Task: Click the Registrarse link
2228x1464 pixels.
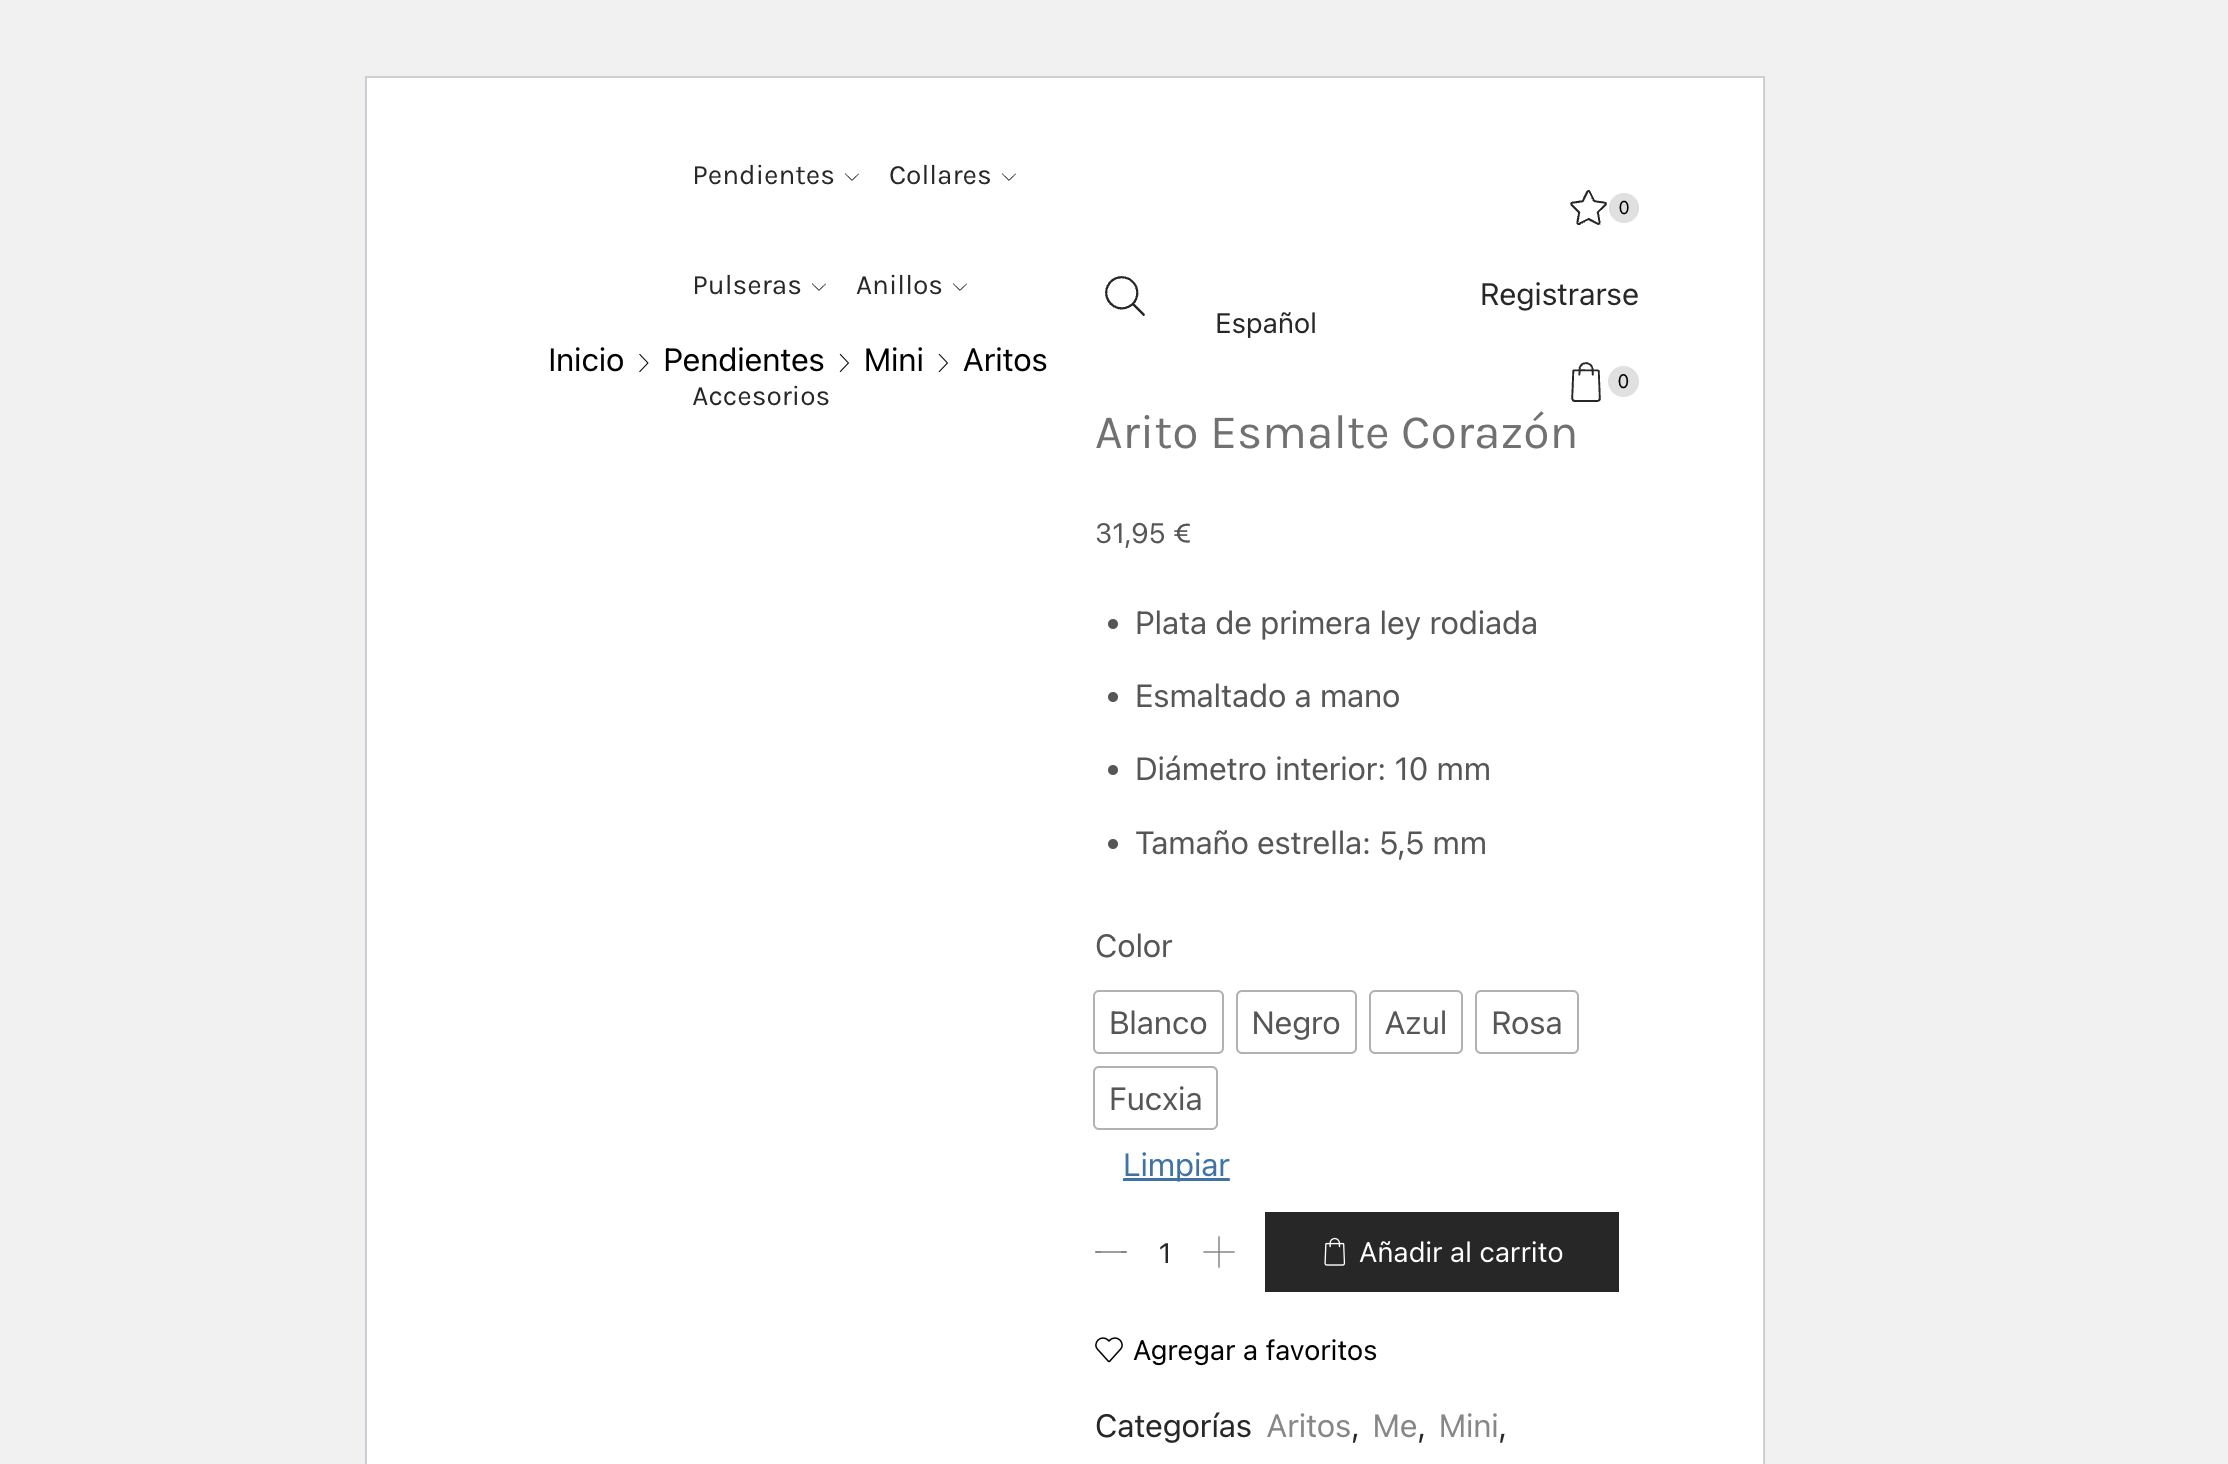Action: click(1559, 295)
